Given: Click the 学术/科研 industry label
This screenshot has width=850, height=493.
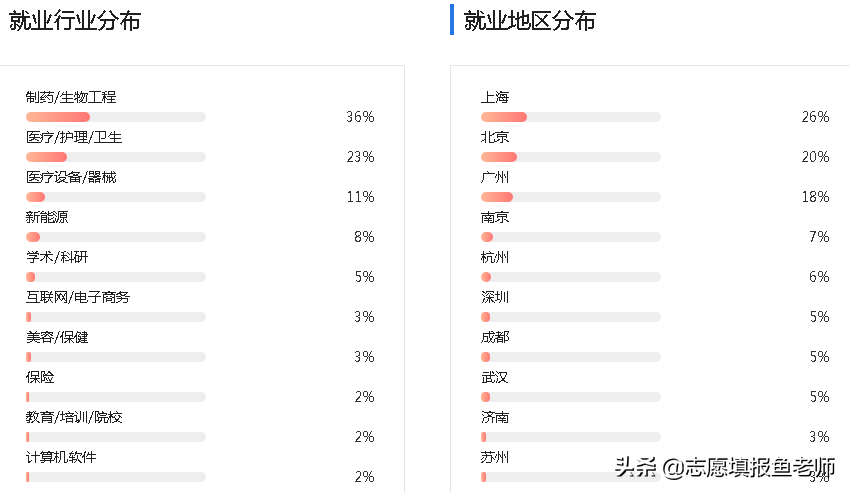Looking at the screenshot, I should [x=57, y=257].
